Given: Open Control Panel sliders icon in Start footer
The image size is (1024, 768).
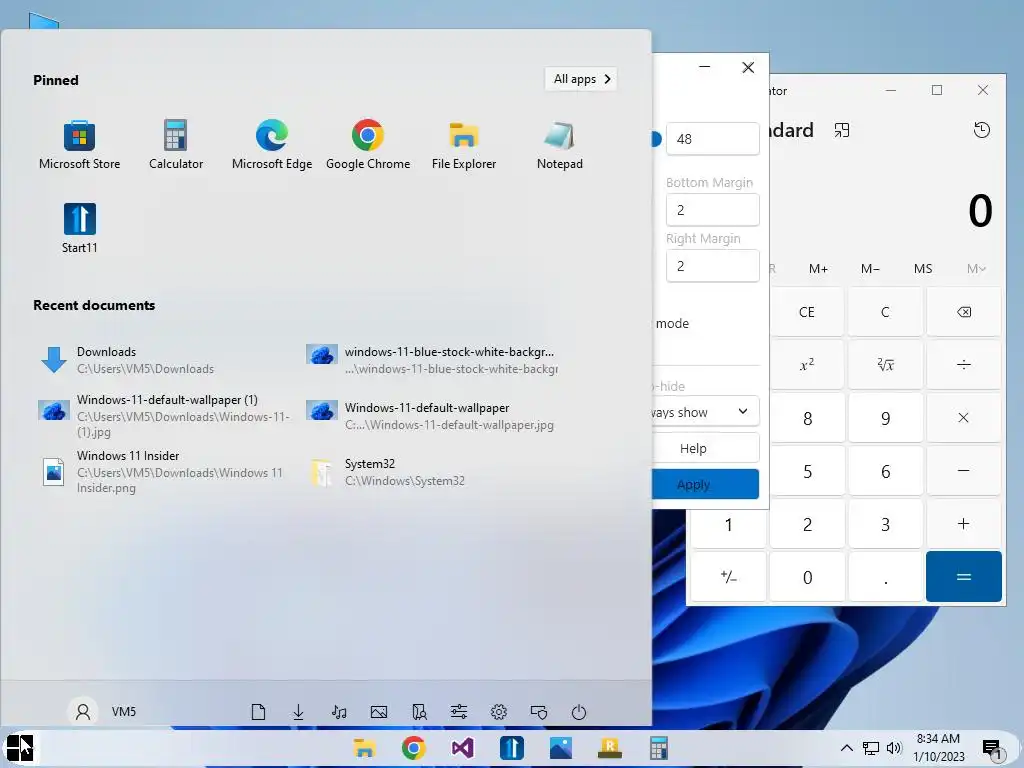Looking at the screenshot, I should pyautogui.click(x=459, y=712).
